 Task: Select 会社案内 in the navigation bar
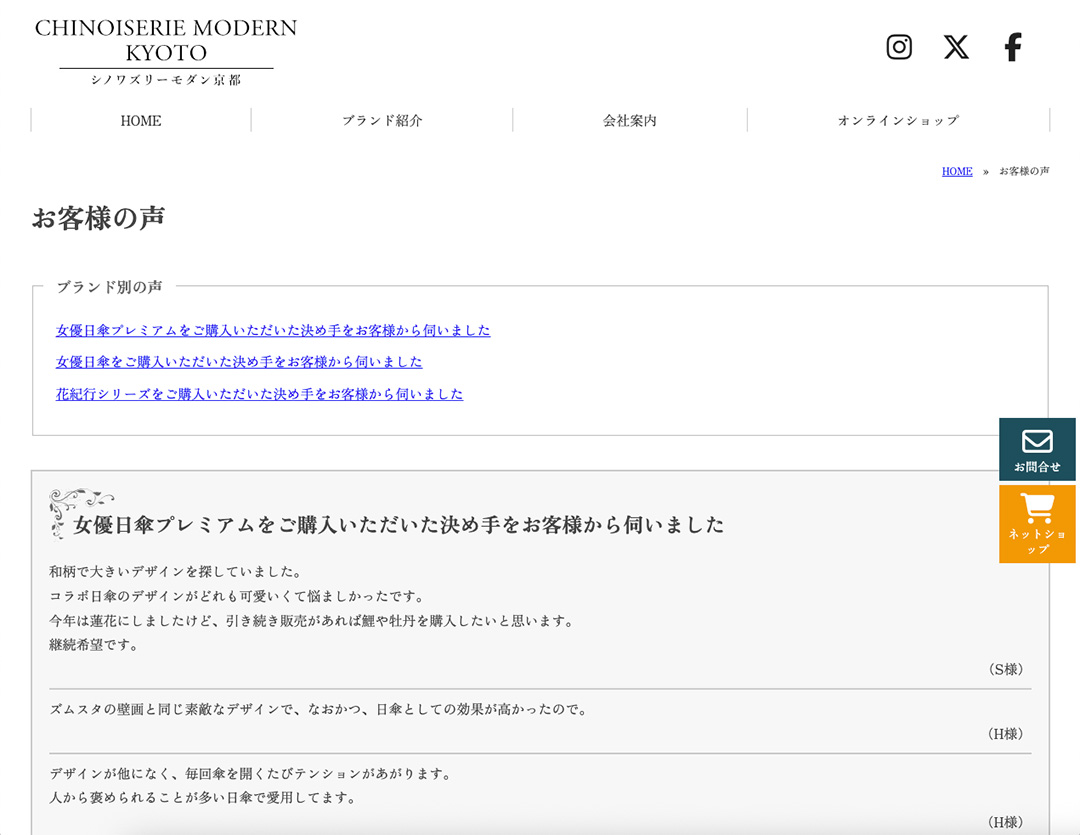pyautogui.click(x=630, y=121)
